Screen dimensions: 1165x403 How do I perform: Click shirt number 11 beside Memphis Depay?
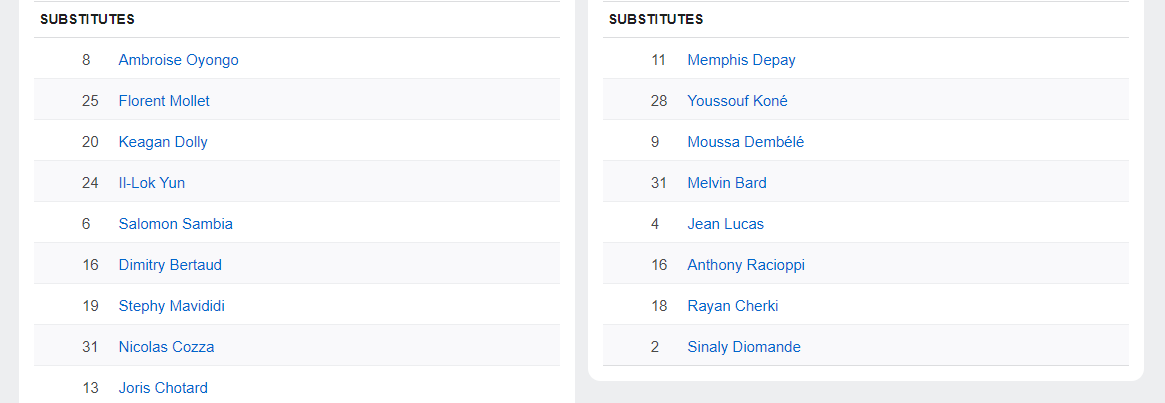pyautogui.click(x=658, y=60)
